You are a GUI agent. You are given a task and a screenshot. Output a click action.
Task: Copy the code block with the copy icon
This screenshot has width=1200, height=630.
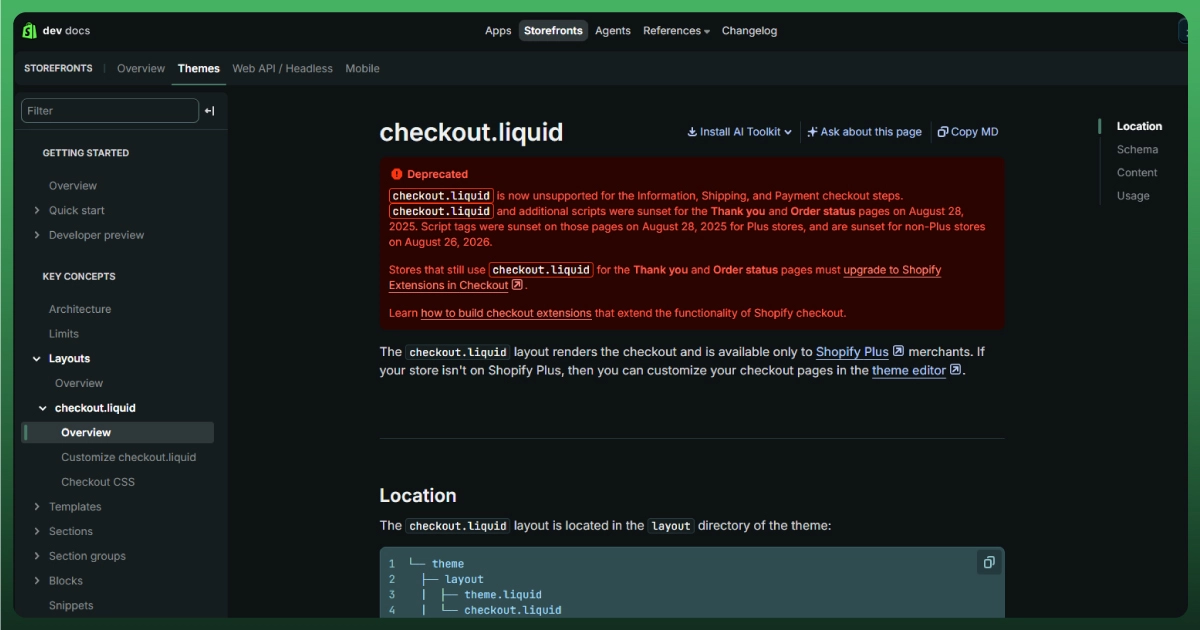(988, 562)
